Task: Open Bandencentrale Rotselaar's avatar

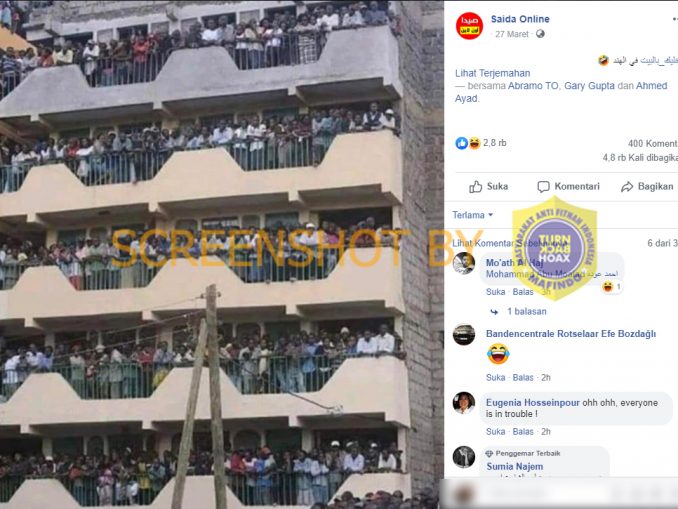Action: (x=464, y=334)
